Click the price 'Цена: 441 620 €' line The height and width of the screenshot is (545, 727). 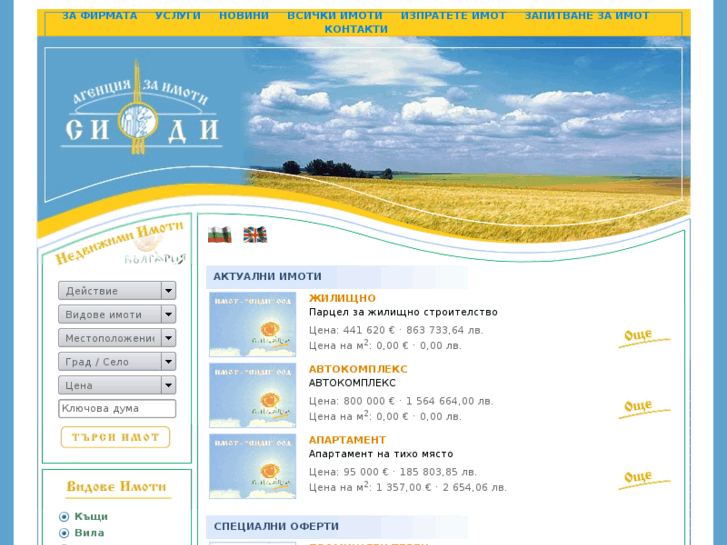click(396, 330)
